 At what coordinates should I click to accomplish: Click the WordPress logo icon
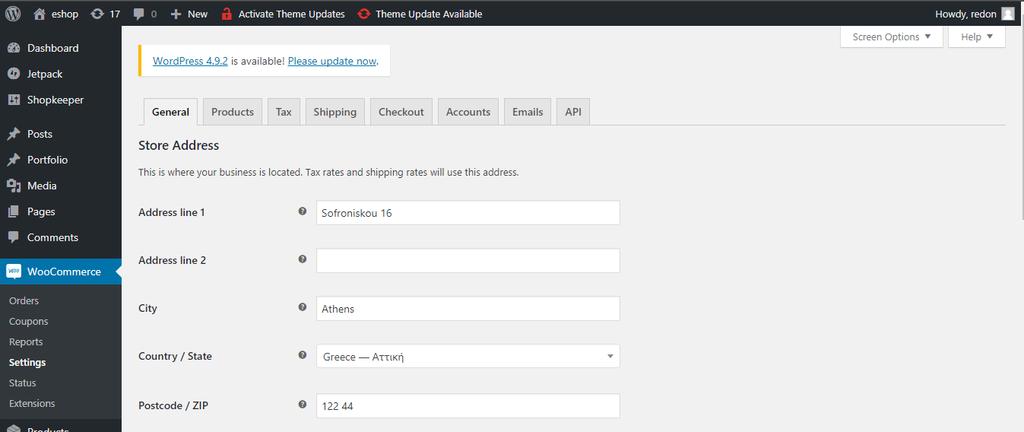(x=13, y=14)
